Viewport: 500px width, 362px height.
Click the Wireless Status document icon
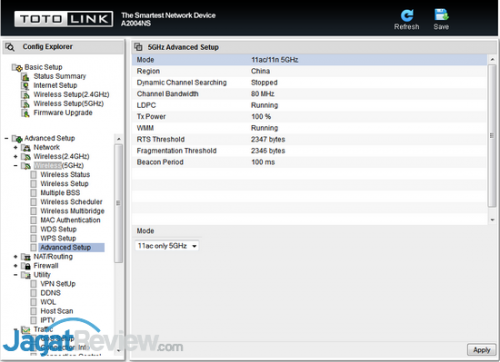[34, 175]
